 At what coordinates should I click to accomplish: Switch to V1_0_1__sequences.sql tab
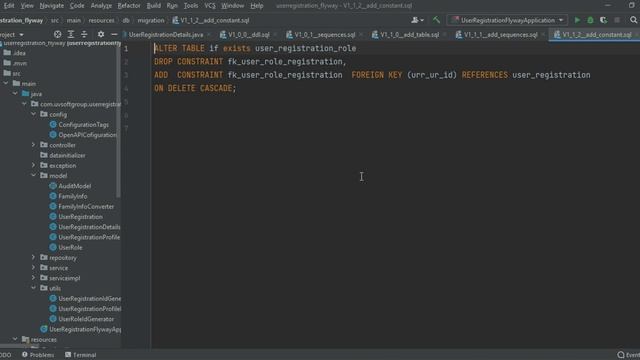coord(324,35)
